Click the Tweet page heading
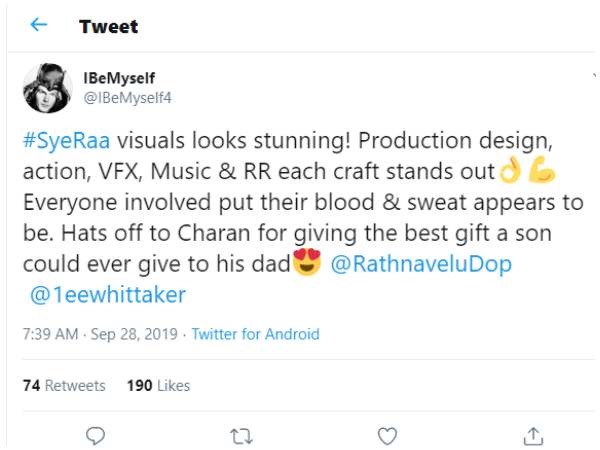The height and width of the screenshot is (450, 600). [x=109, y=26]
